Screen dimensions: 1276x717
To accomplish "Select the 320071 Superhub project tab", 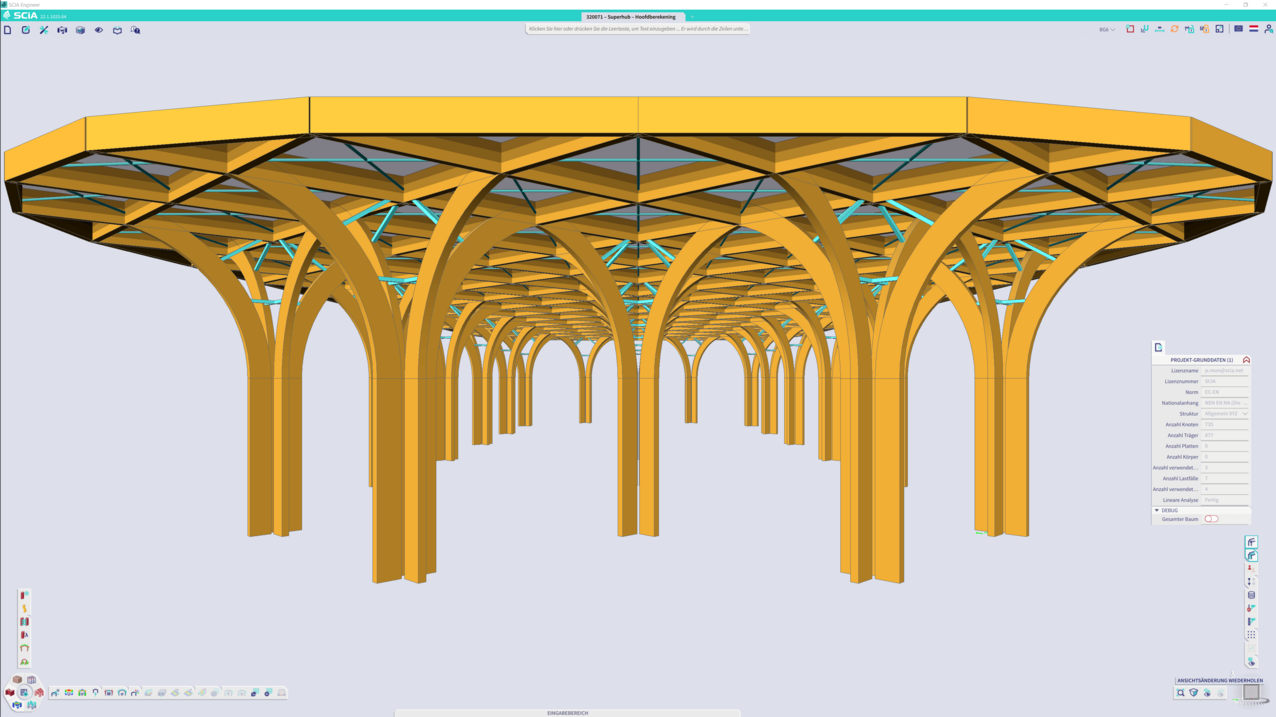I will [631, 17].
